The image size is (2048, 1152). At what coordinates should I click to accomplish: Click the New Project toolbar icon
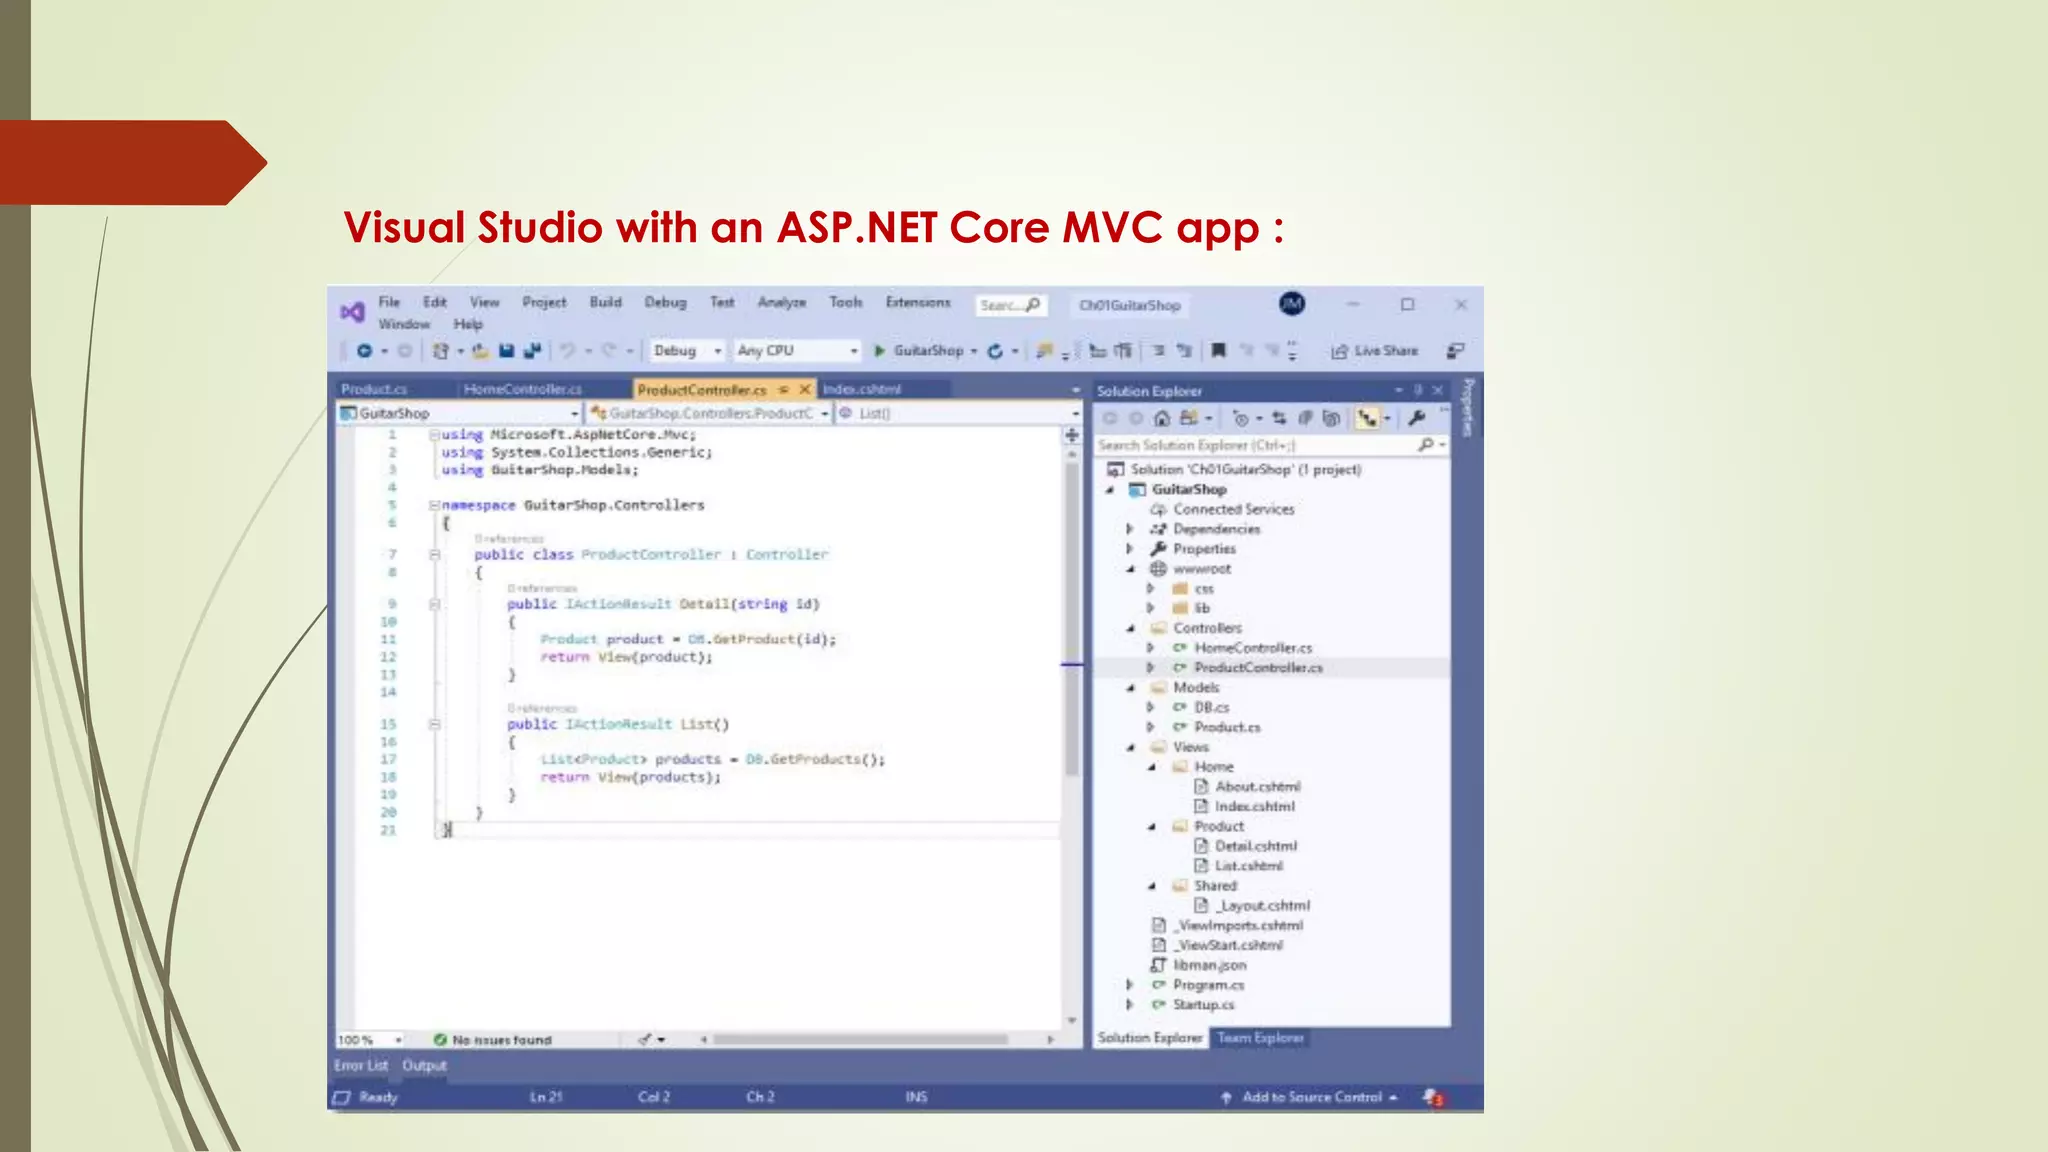point(440,351)
